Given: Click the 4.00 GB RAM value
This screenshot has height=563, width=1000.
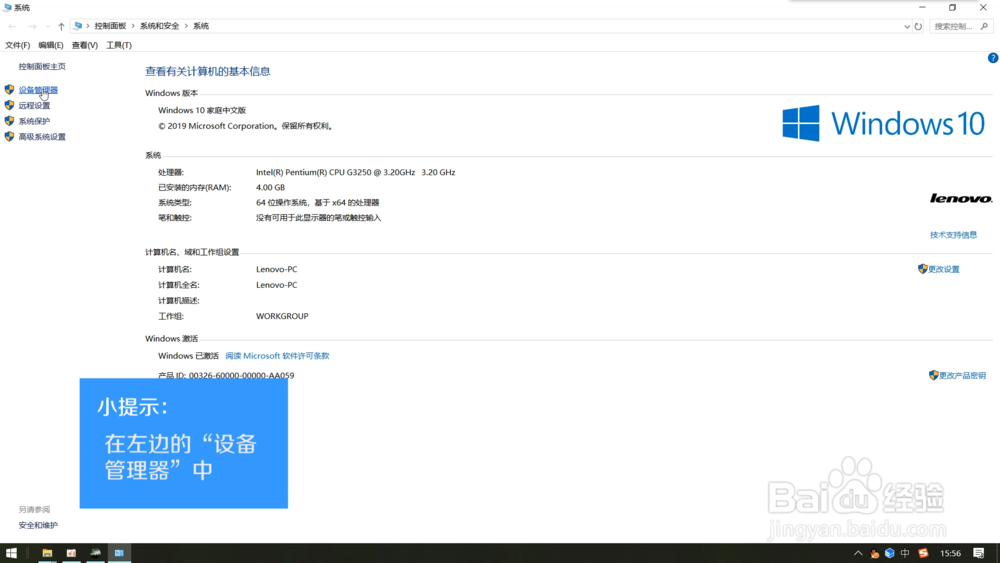Looking at the screenshot, I should pyautogui.click(x=270, y=187).
